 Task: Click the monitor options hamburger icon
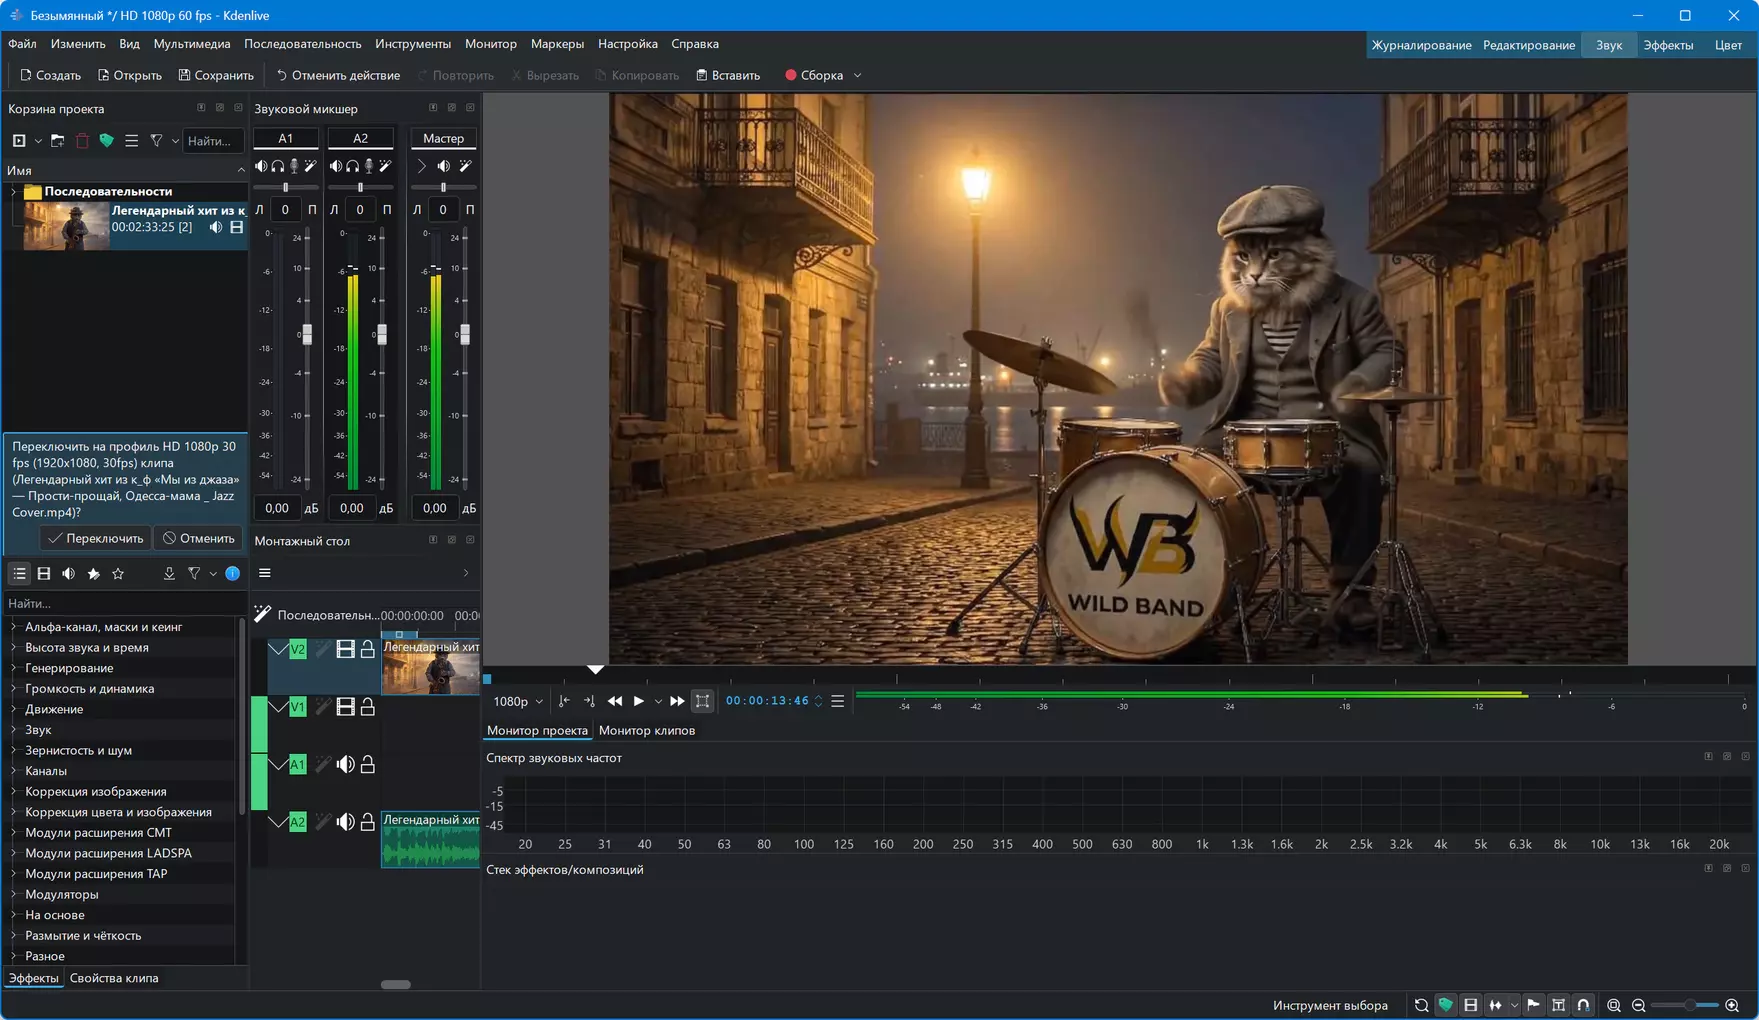point(838,701)
